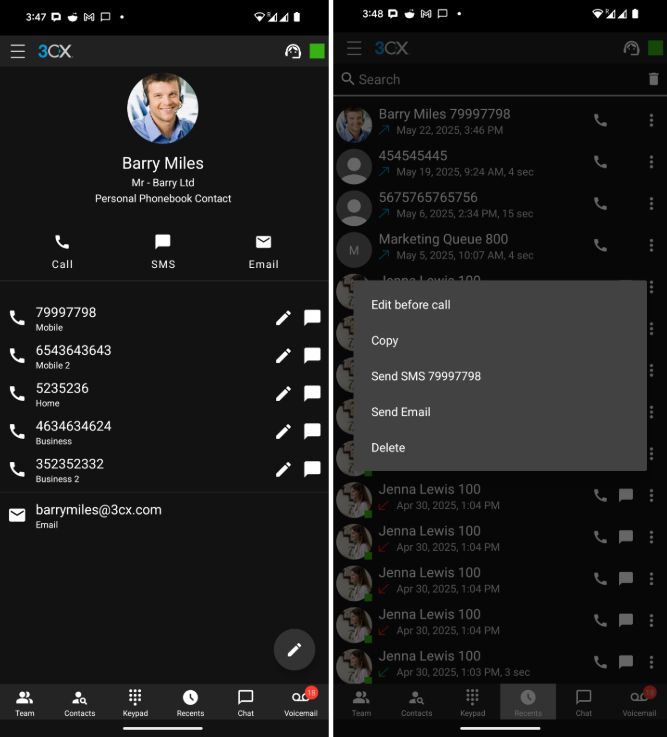
Task: Call Jenna Lewis from 1:03 PM entry
Action: [x=600, y=662]
